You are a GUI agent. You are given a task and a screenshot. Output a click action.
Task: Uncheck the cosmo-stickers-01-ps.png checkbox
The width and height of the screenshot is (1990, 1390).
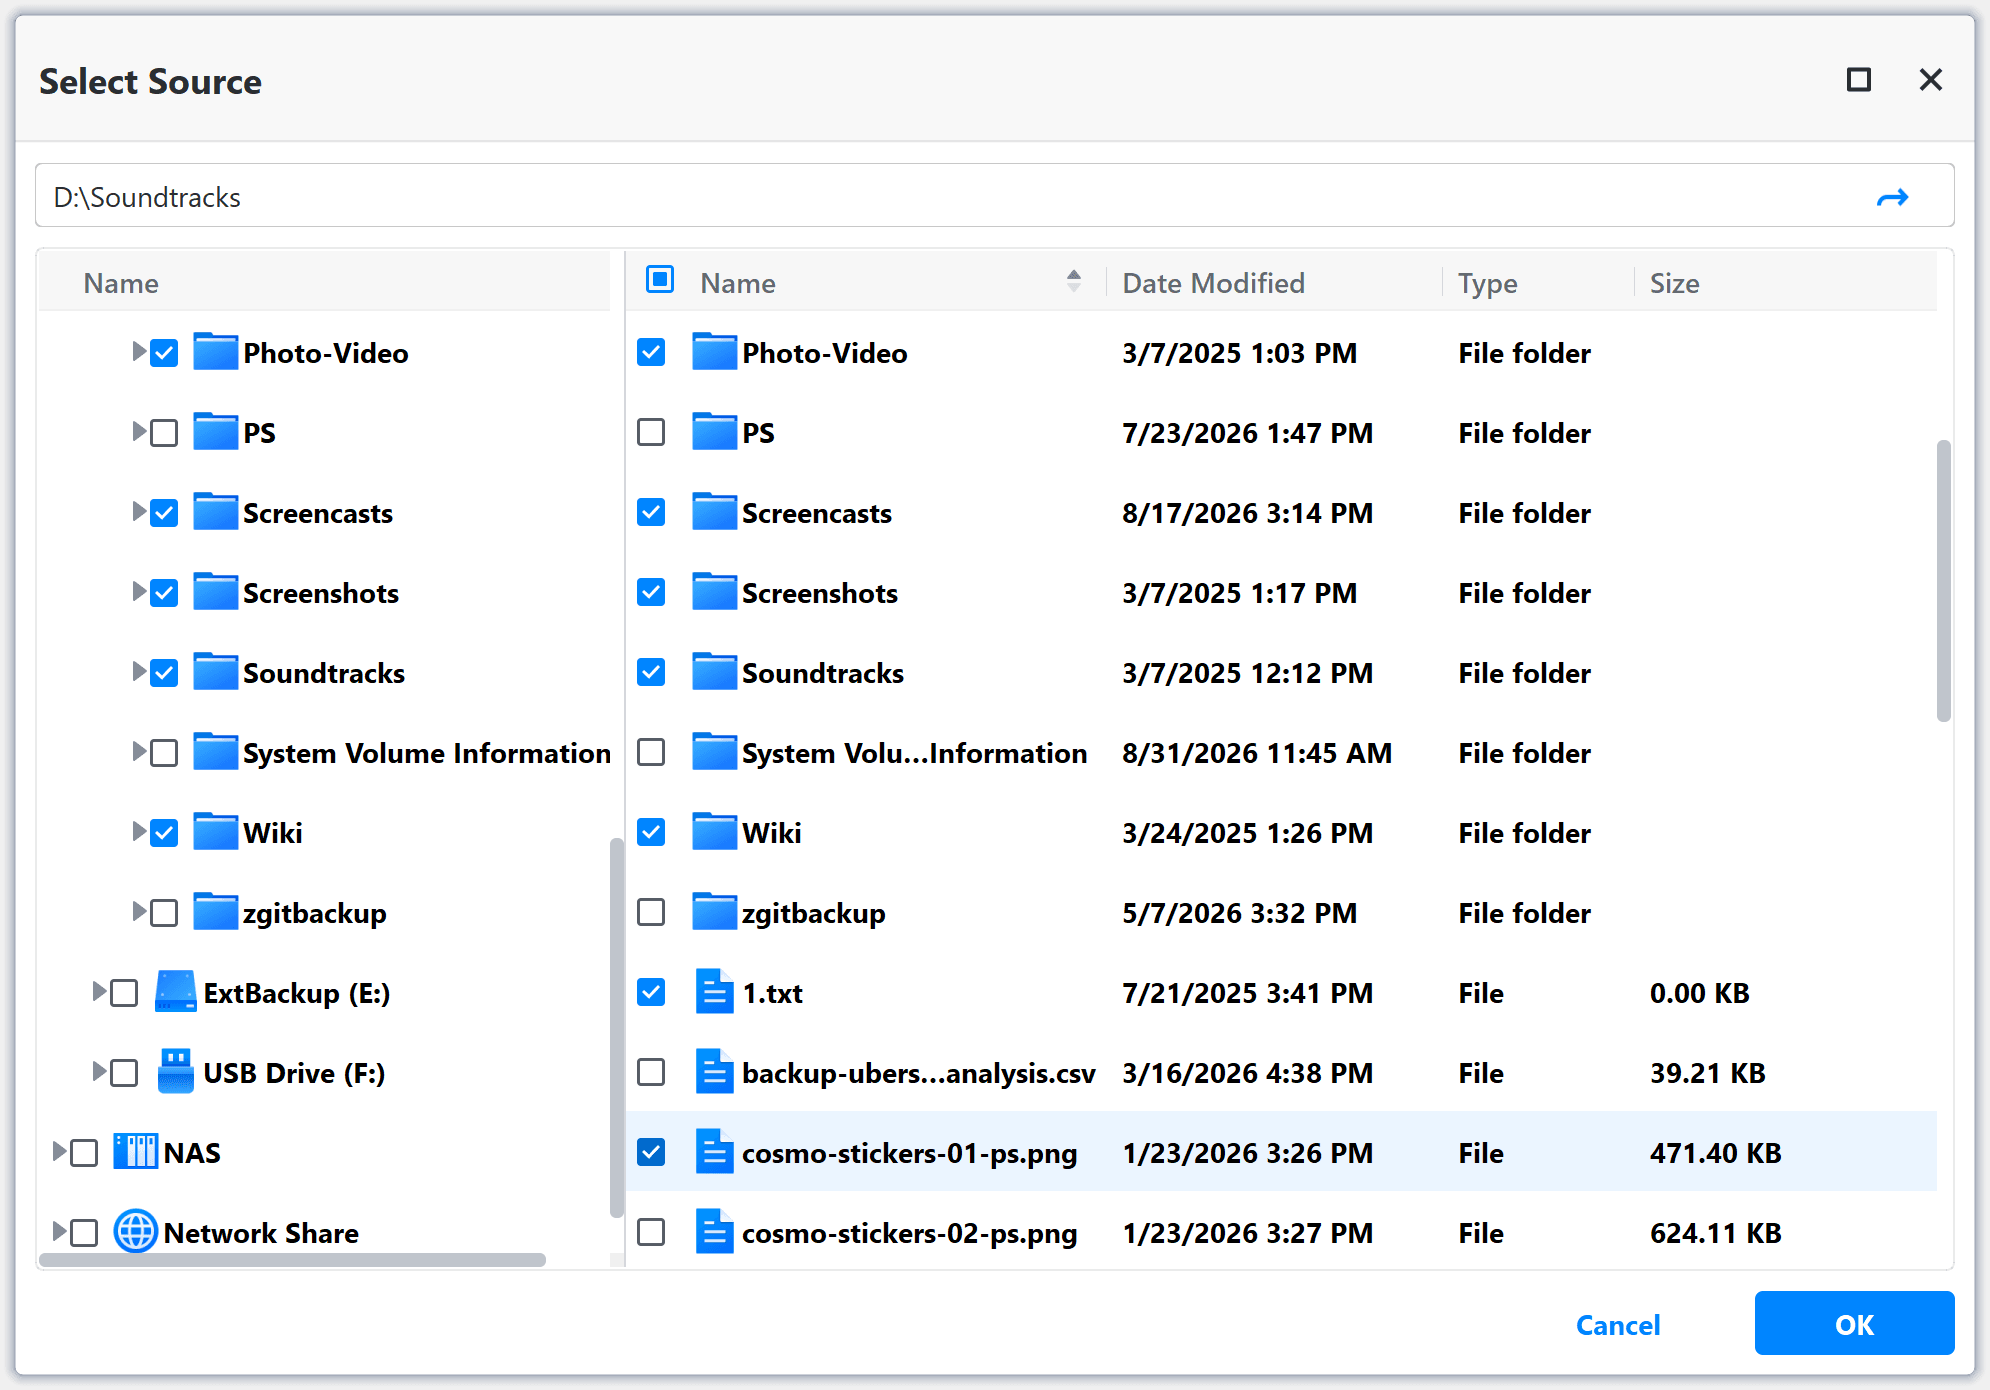[x=651, y=1152]
